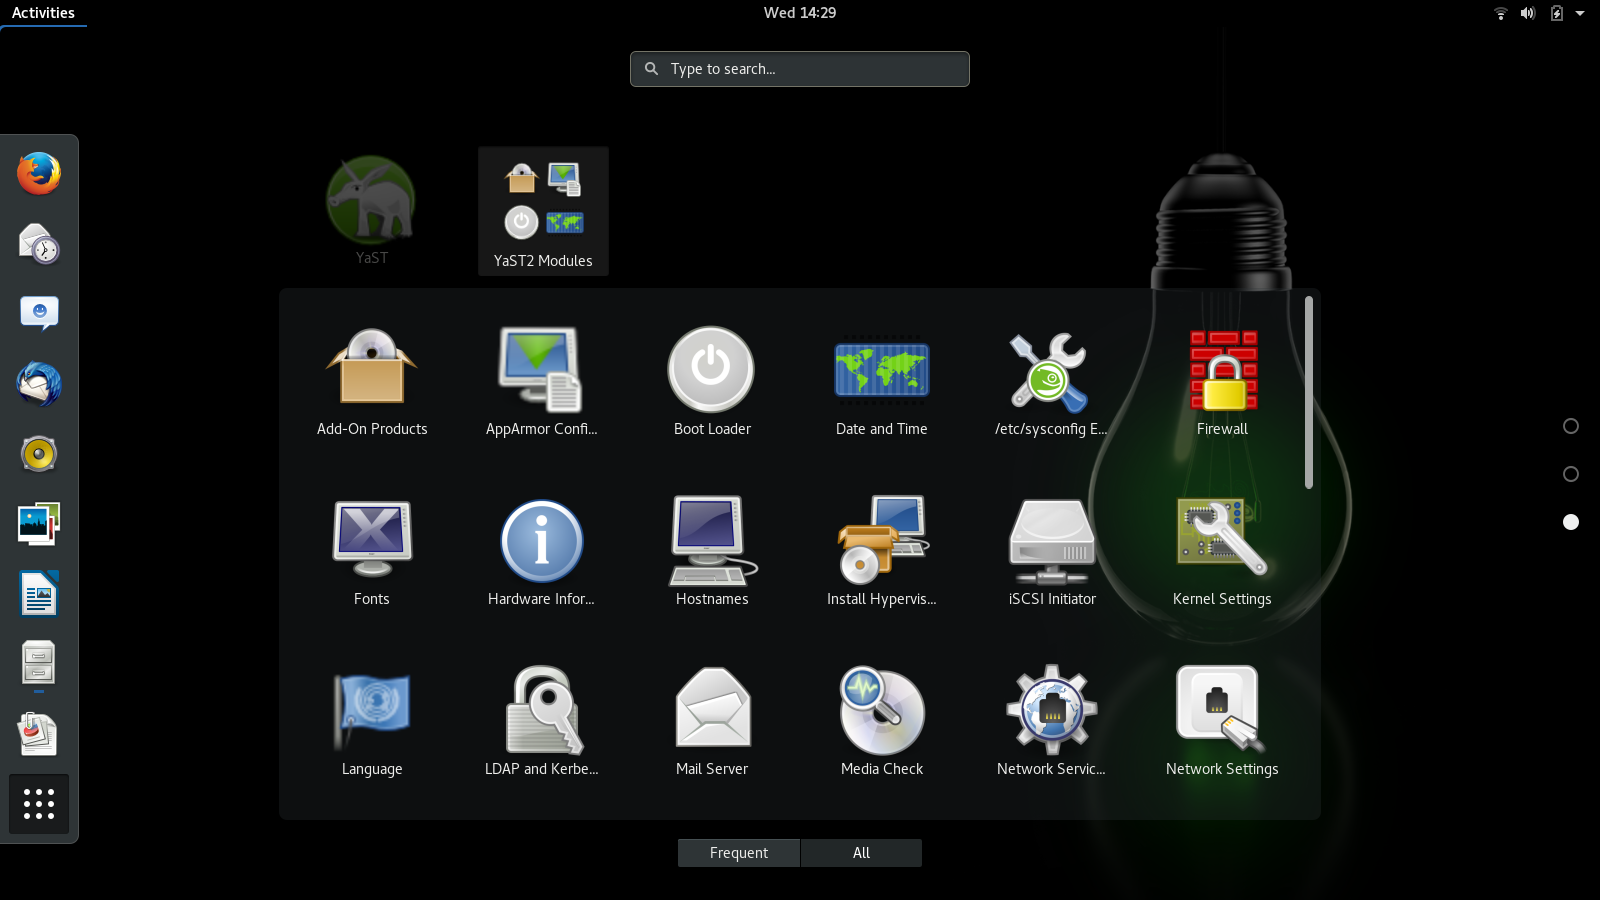The image size is (1600, 900).
Task: Click the Type to search field
Action: tap(800, 69)
